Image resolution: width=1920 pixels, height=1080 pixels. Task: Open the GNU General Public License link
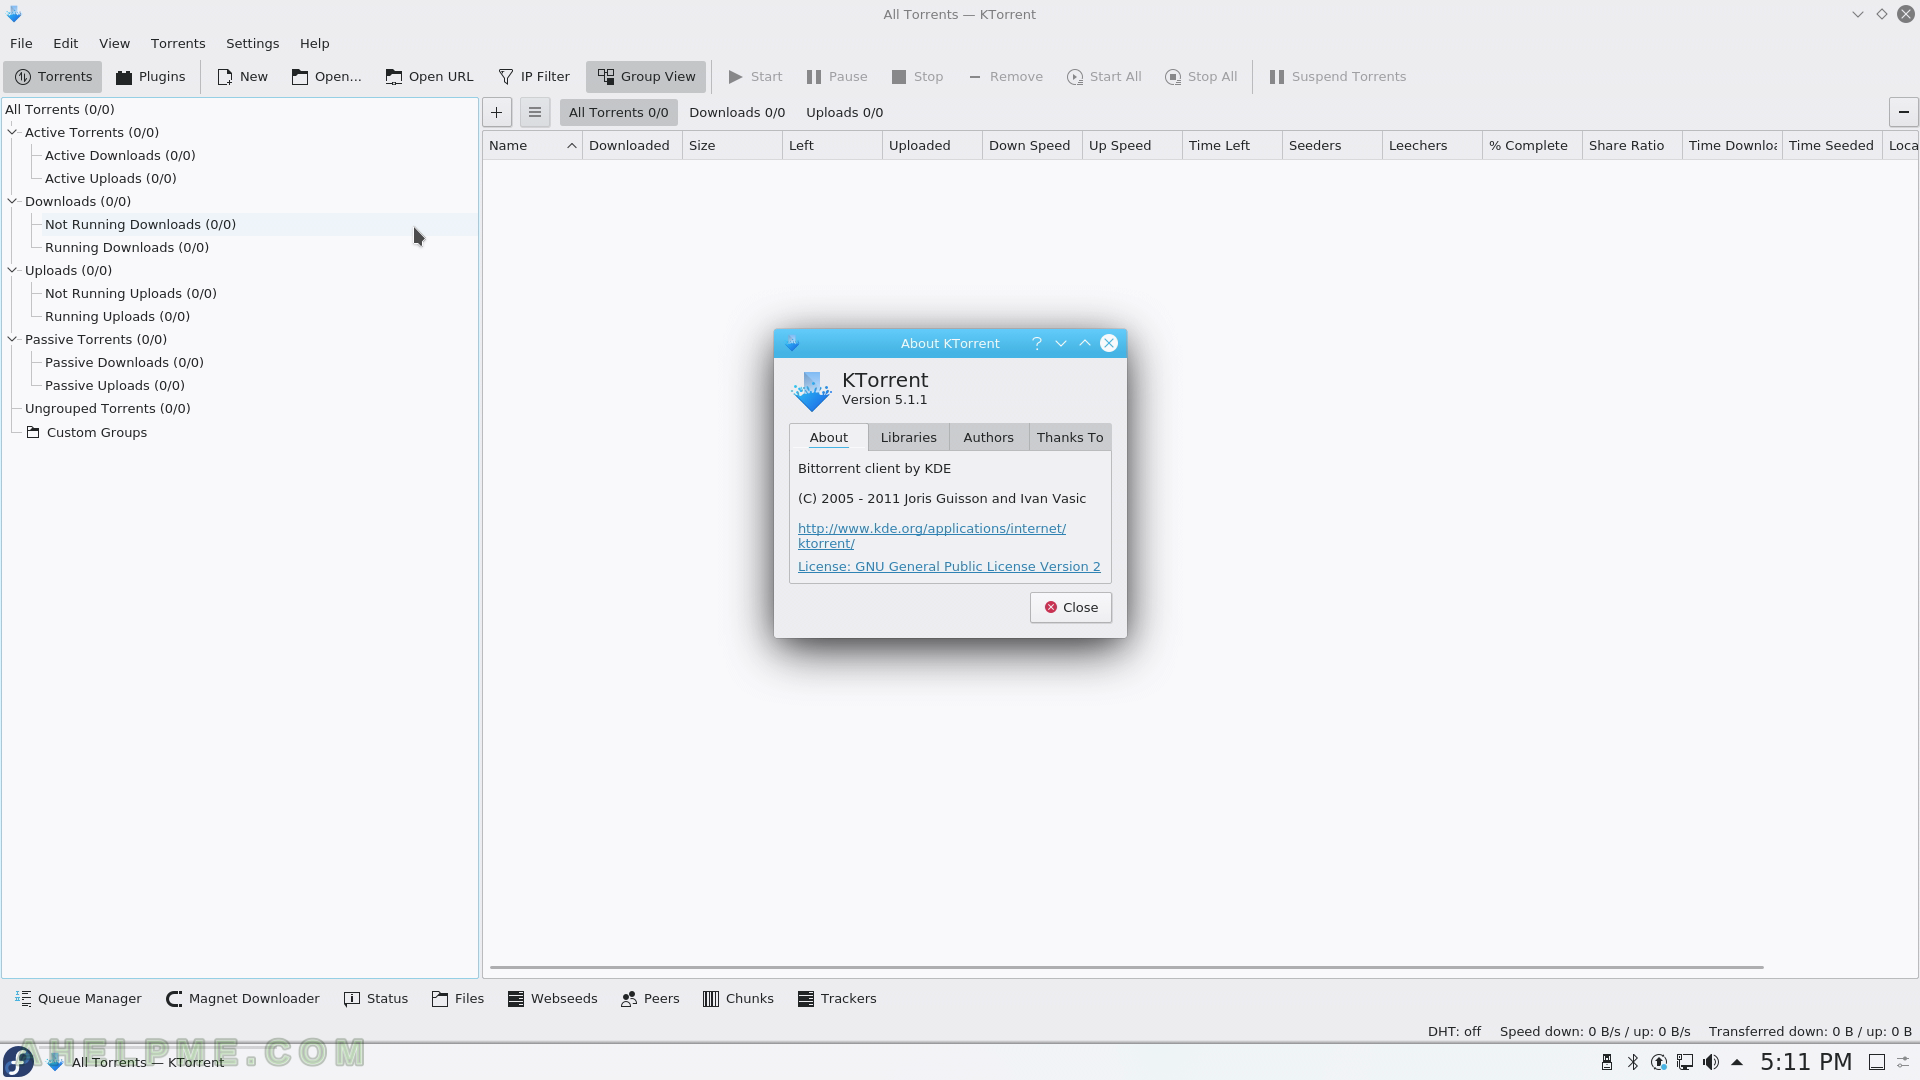click(949, 567)
